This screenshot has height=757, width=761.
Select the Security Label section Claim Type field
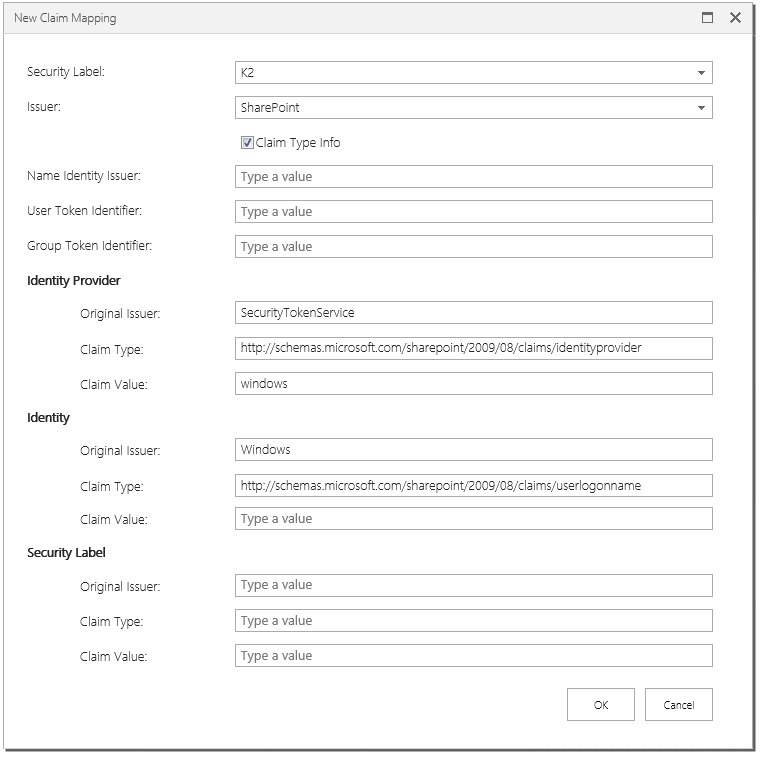pos(473,621)
